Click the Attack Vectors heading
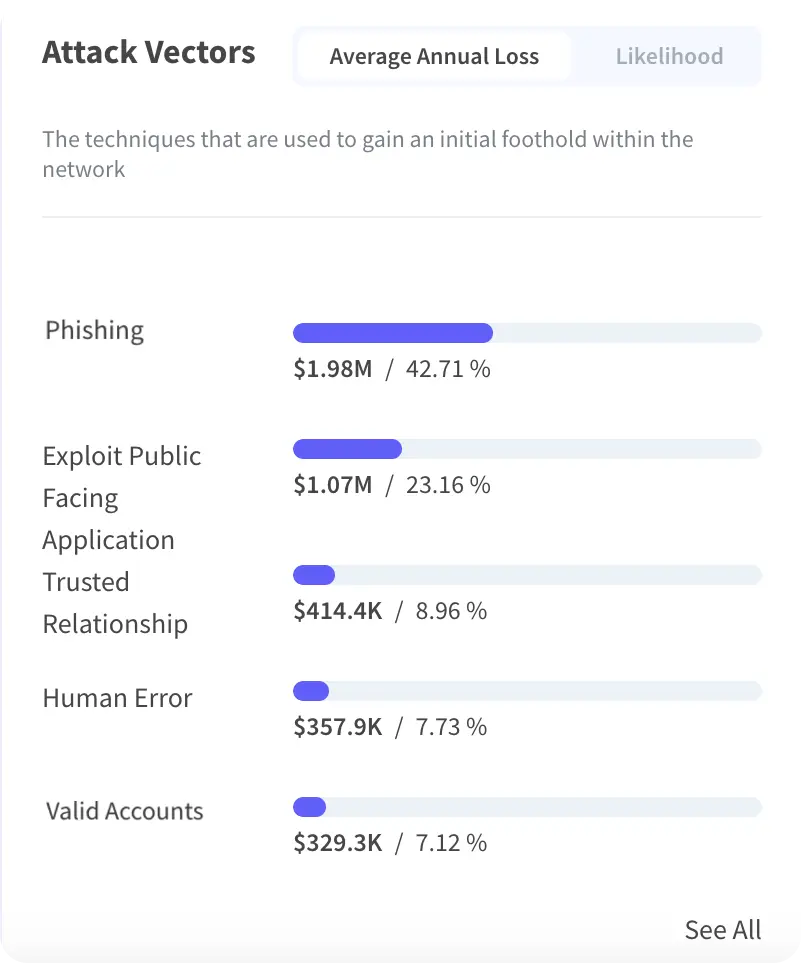 (148, 51)
